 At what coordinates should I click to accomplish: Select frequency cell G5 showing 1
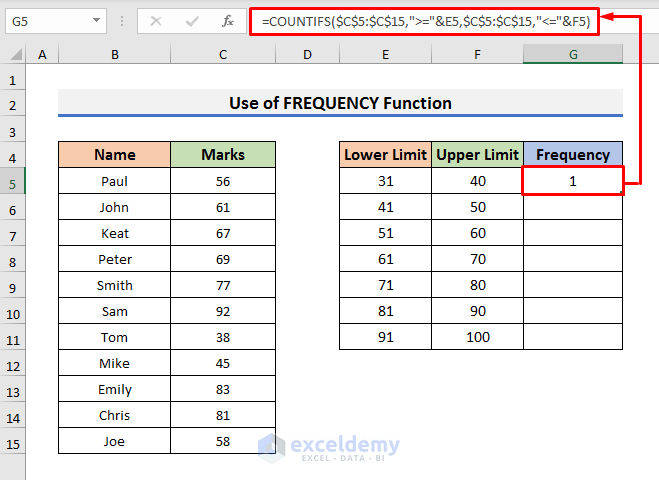pos(573,181)
